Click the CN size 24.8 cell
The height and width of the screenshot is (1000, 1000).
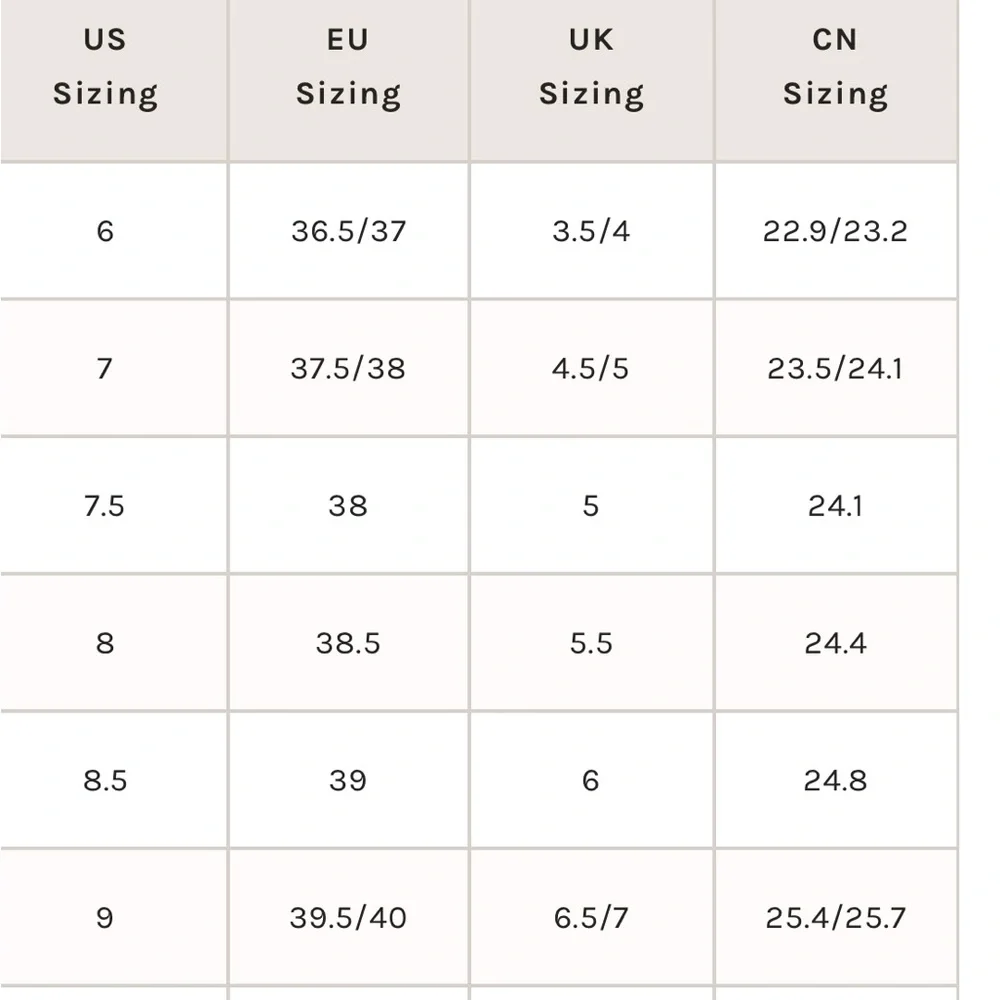835,780
